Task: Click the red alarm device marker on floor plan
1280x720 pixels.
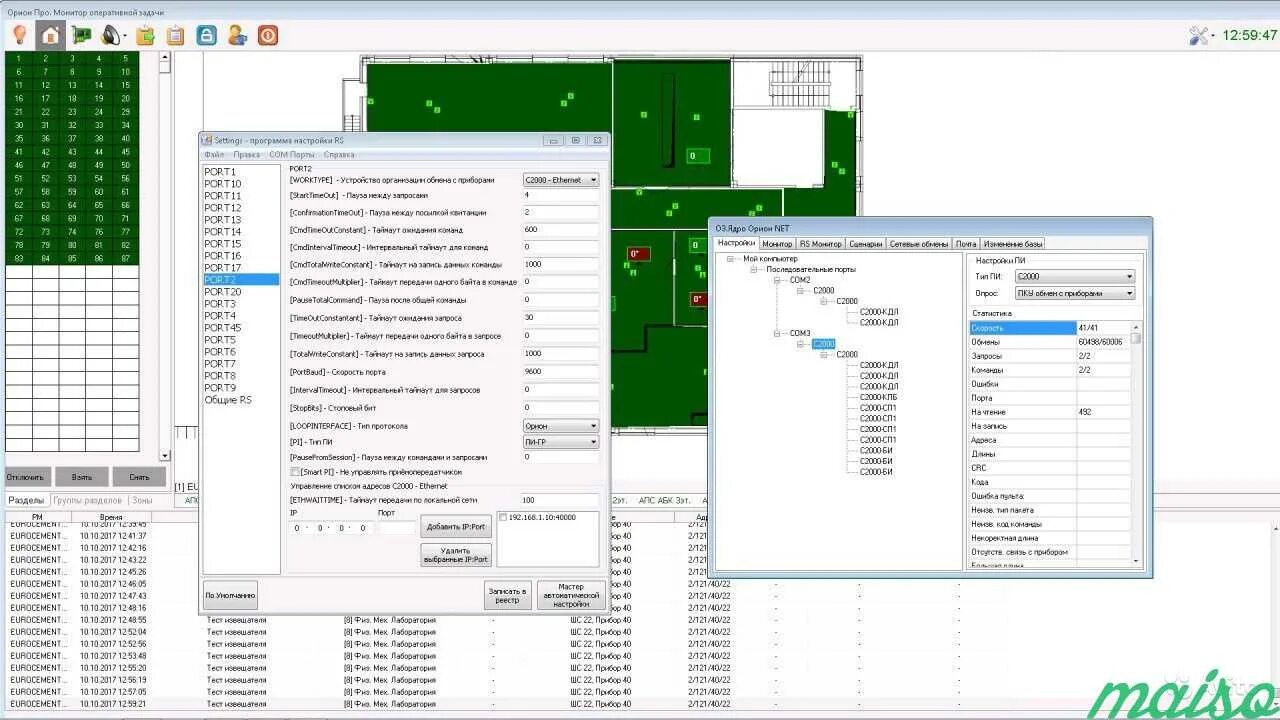Action: [x=639, y=254]
